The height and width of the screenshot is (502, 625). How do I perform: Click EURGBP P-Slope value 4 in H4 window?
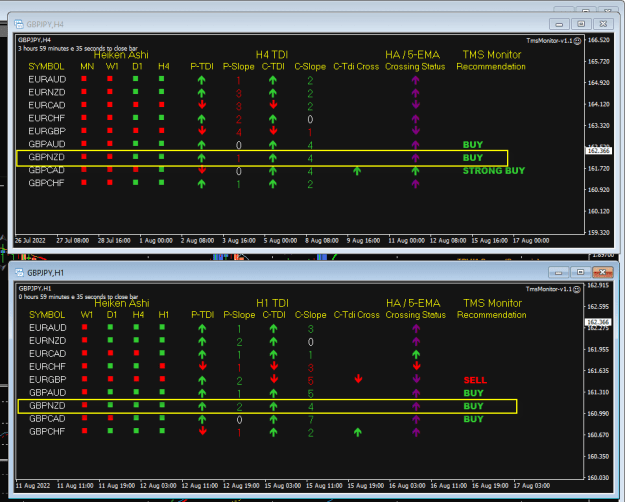click(238, 132)
